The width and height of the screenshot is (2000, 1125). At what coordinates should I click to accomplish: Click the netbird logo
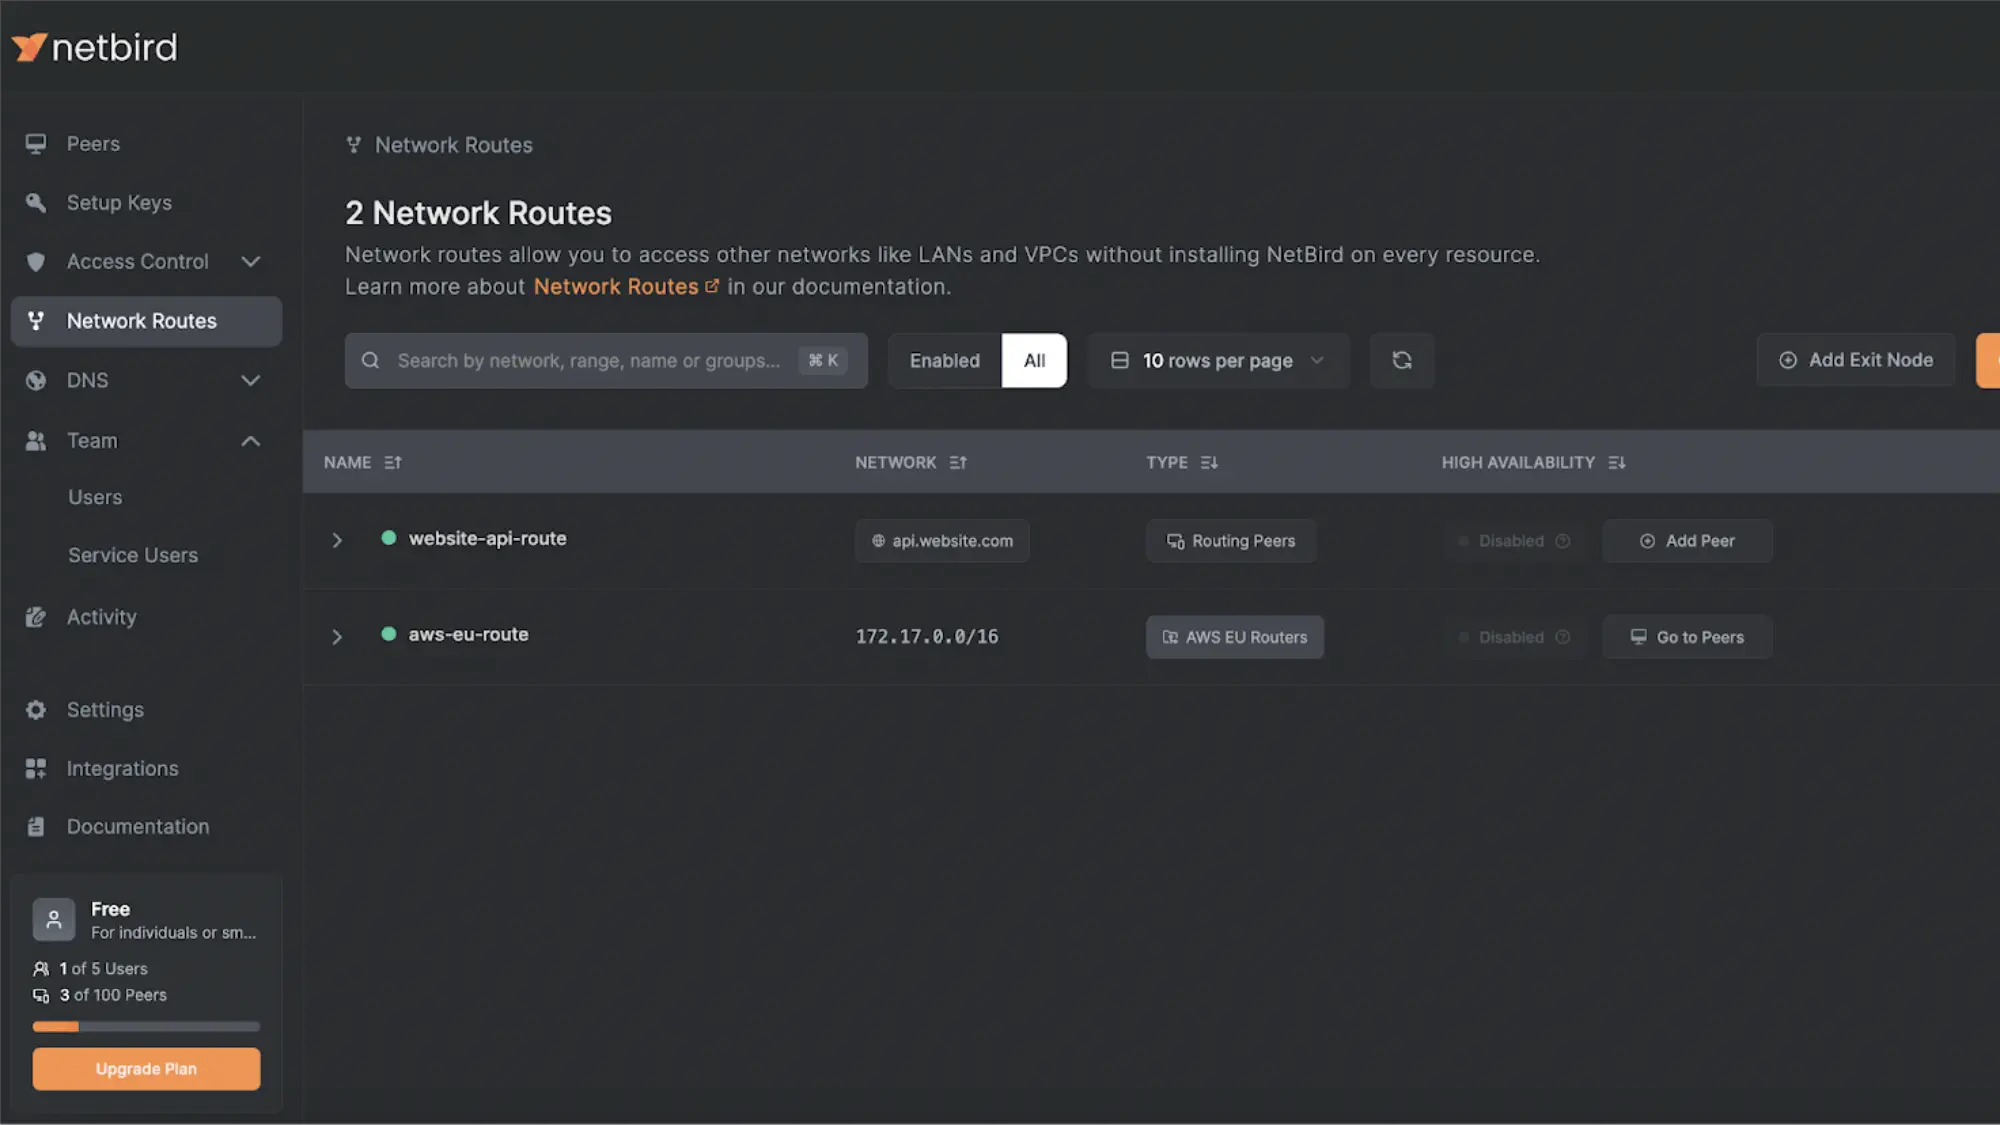[x=95, y=47]
